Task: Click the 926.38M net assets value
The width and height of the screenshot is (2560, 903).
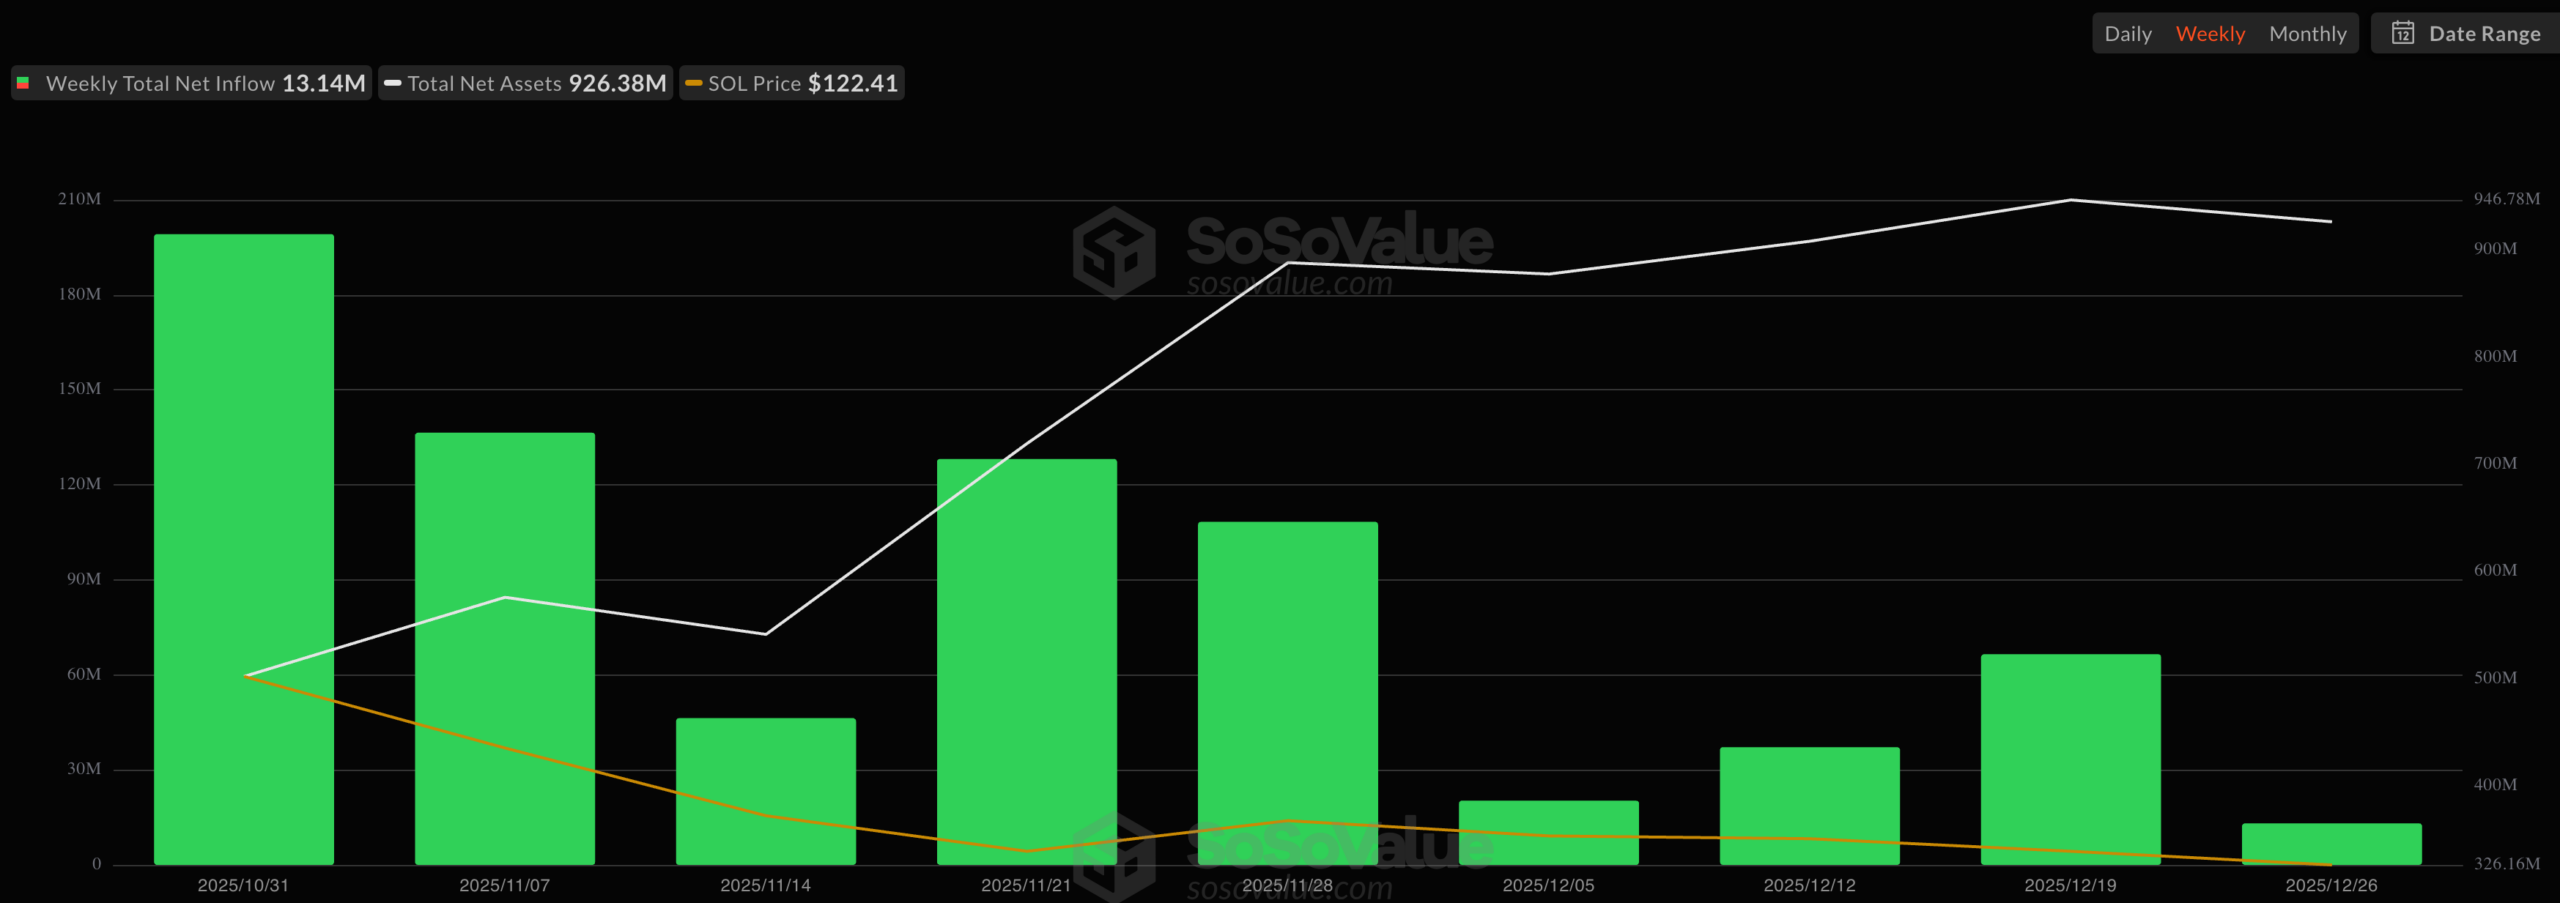Action: (618, 83)
